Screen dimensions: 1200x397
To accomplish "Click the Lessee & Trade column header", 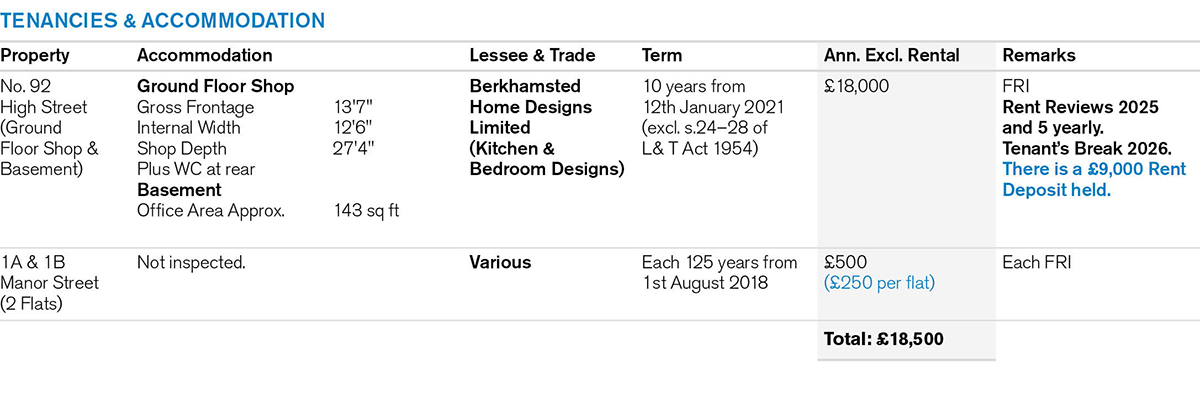I will click(x=533, y=56).
